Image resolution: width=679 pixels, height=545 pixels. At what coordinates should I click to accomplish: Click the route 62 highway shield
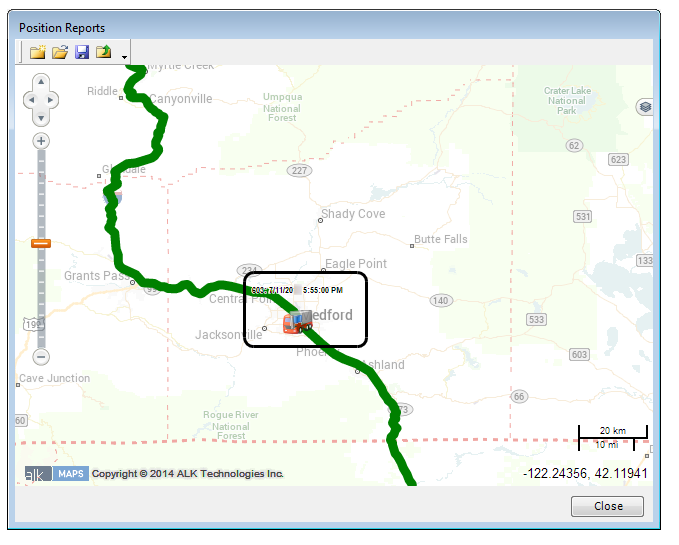point(574,145)
